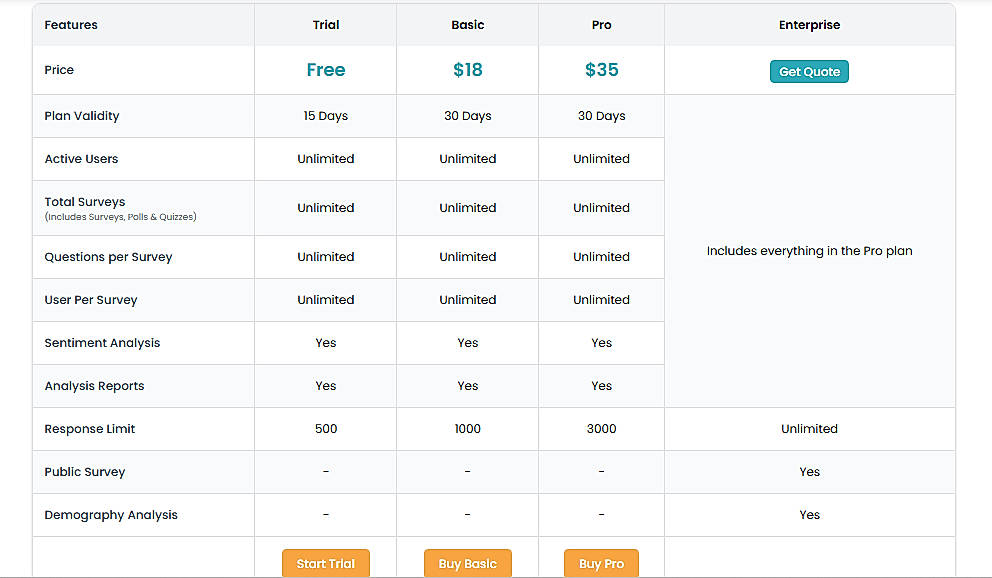Click the $18 Basic price

468,70
